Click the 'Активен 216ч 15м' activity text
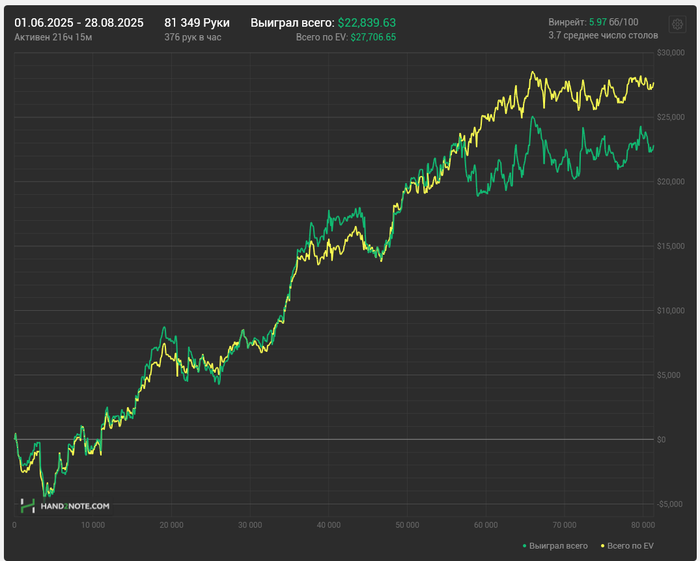The image size is (700, 561). [53, 37]
